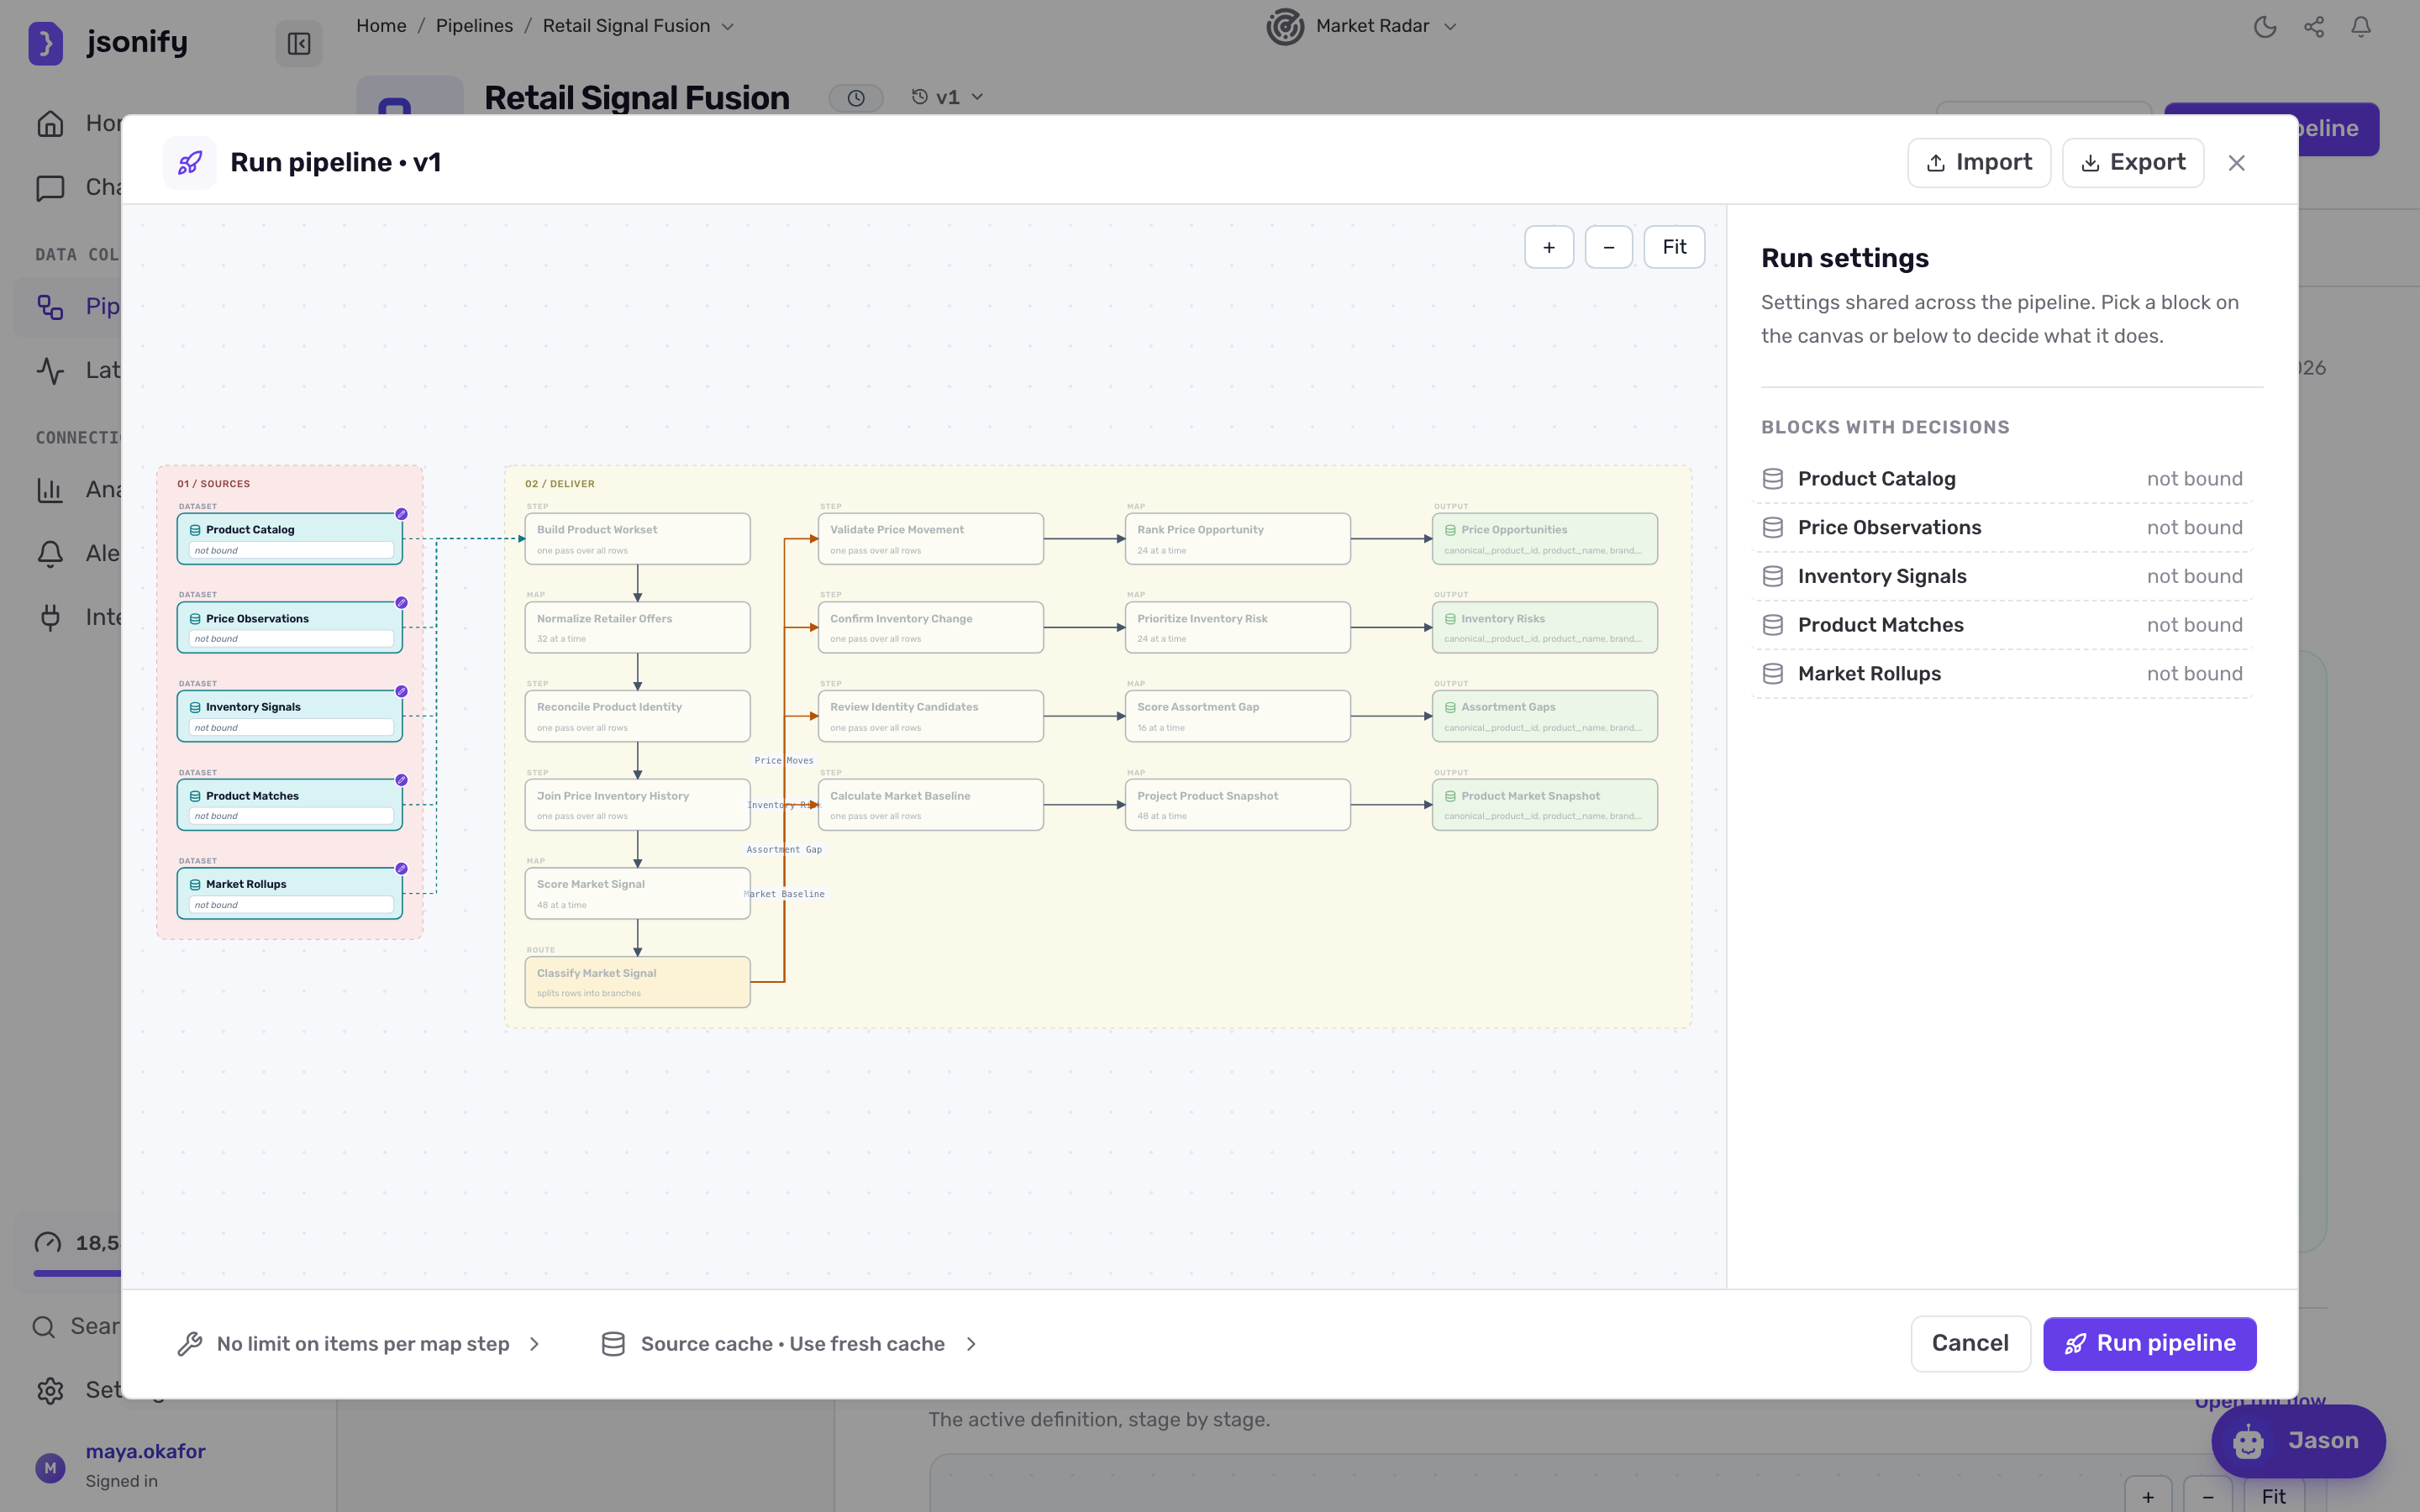This screenshot has width=2420, height=1512.
Task: Select the Pipelines sidebar icon
Action: [x=50, y=306]
